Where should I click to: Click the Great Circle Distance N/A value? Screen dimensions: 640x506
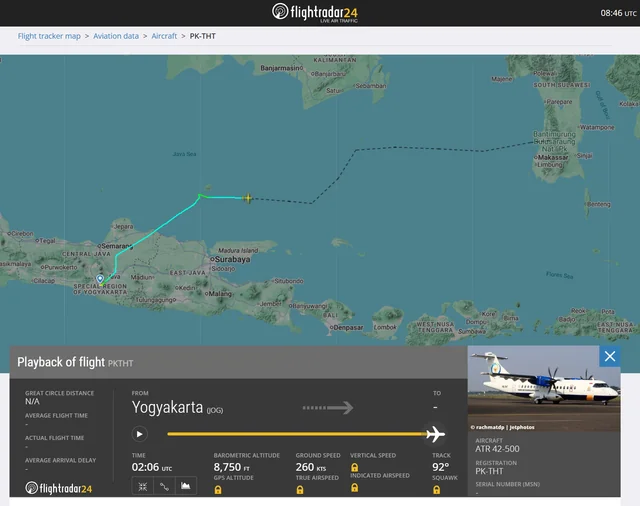click(x=32, y=402)
